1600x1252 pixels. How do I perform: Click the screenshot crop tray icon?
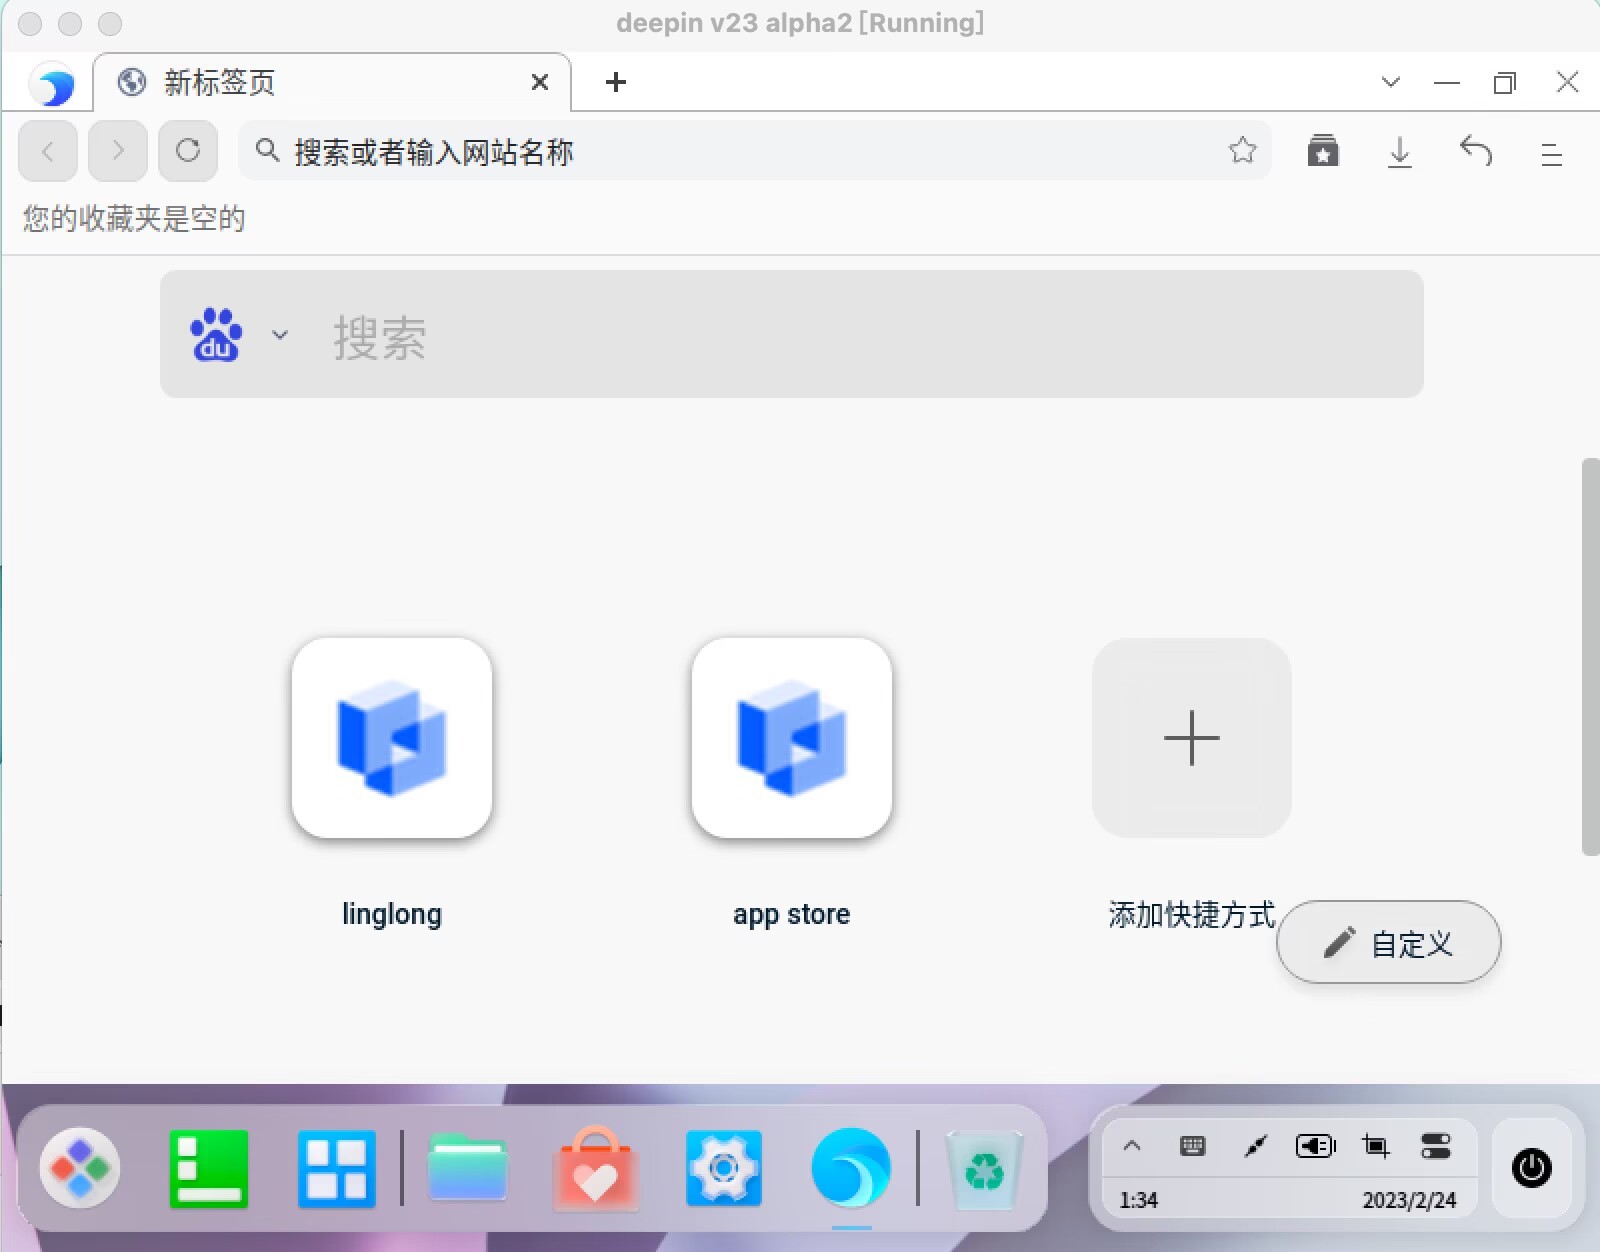[x=1376, y=1146]
